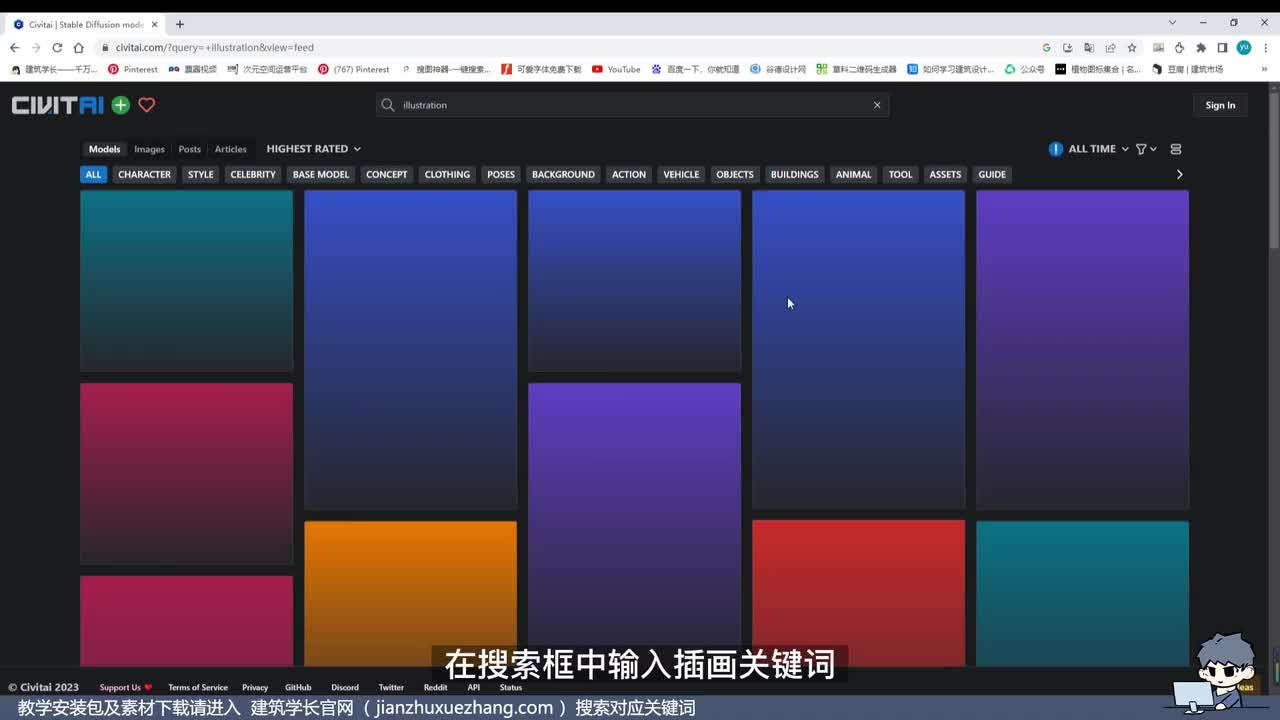Open the Terms of Service footer link
The width and height of the screenshot is (1280, 720).
(x=198, y=687)
